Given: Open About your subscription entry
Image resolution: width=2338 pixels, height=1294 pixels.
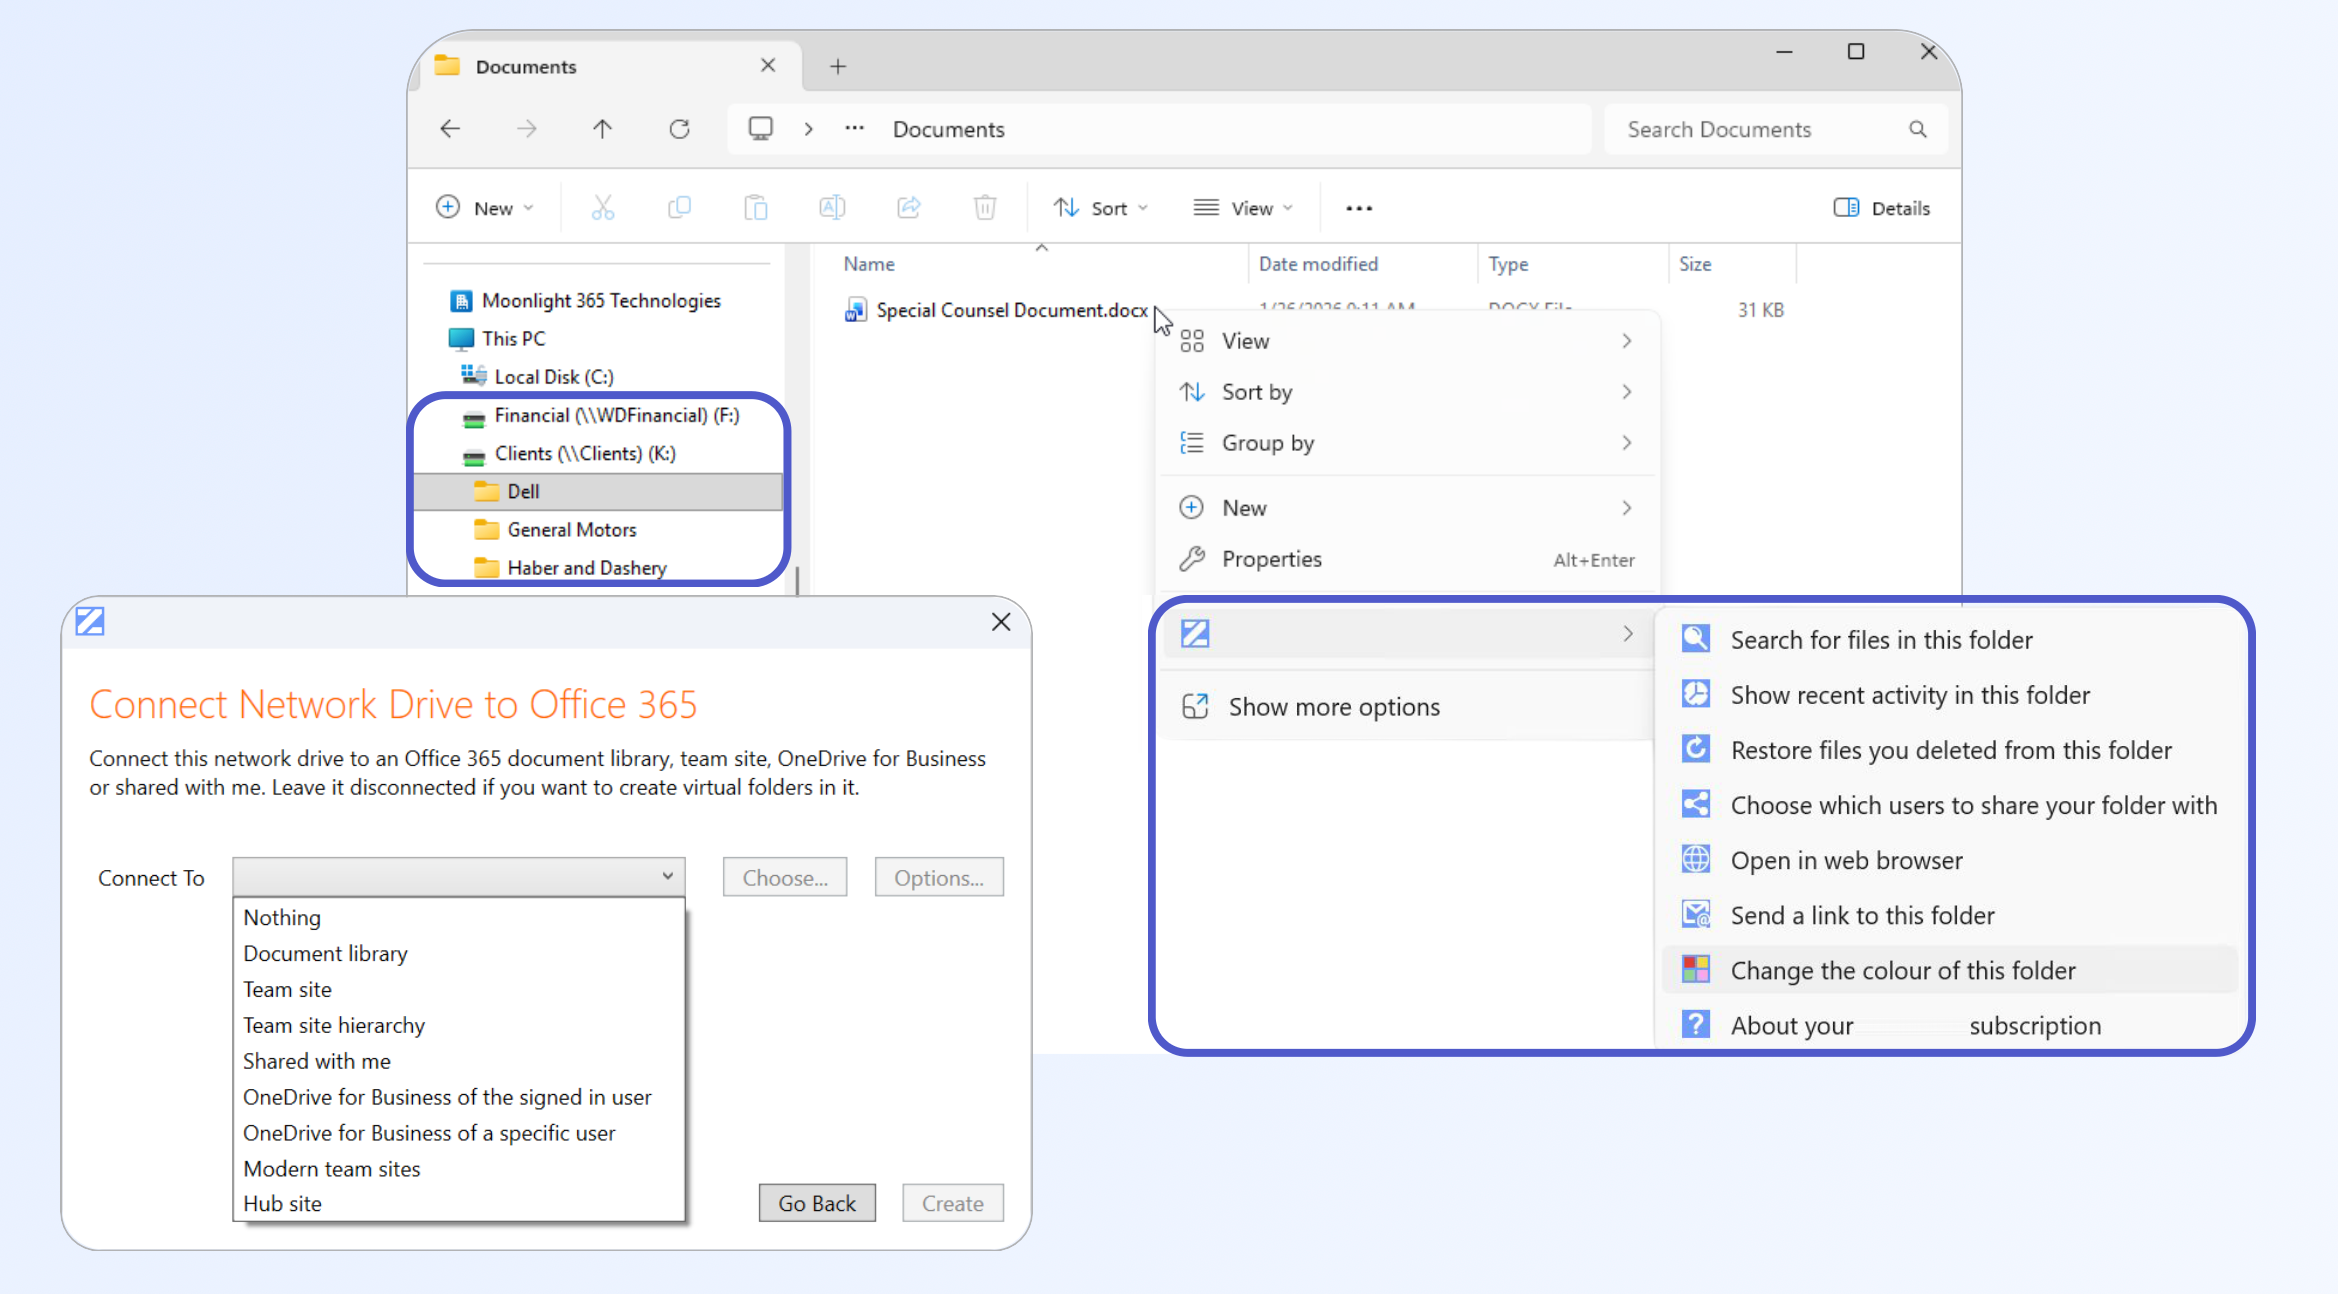Looking at the screenshot, I should 1947,1025.
